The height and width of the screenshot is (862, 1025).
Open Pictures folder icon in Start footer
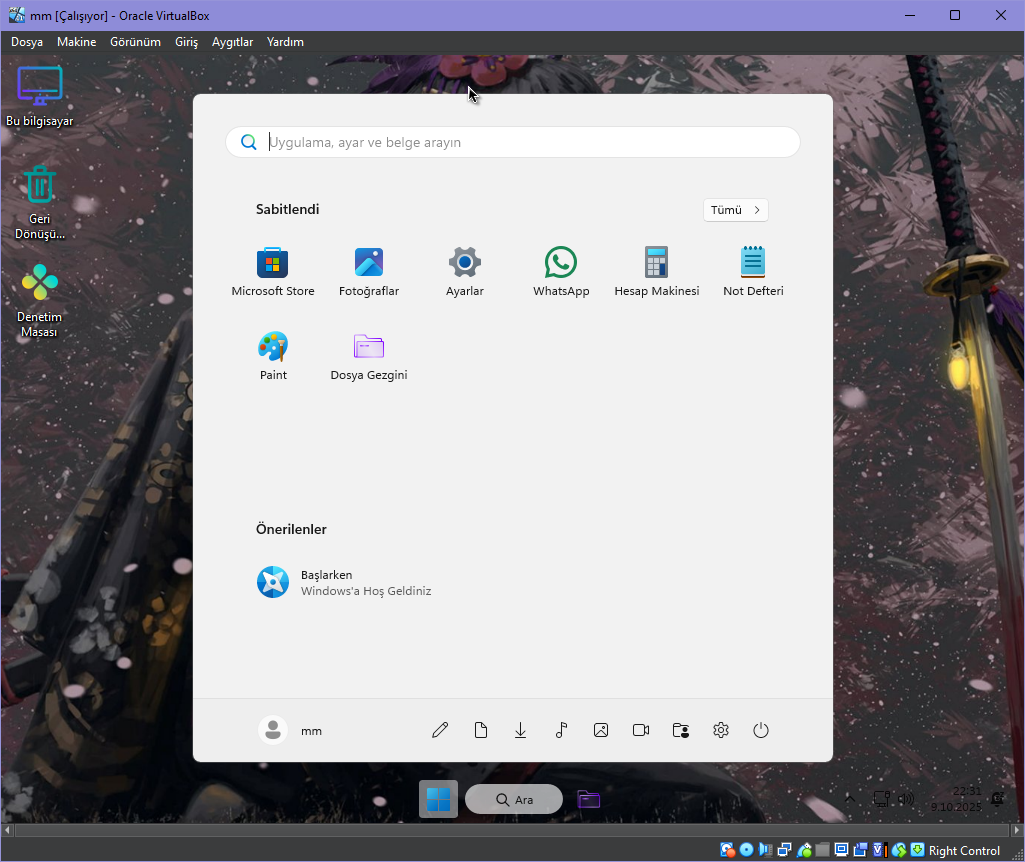point(601,730)
